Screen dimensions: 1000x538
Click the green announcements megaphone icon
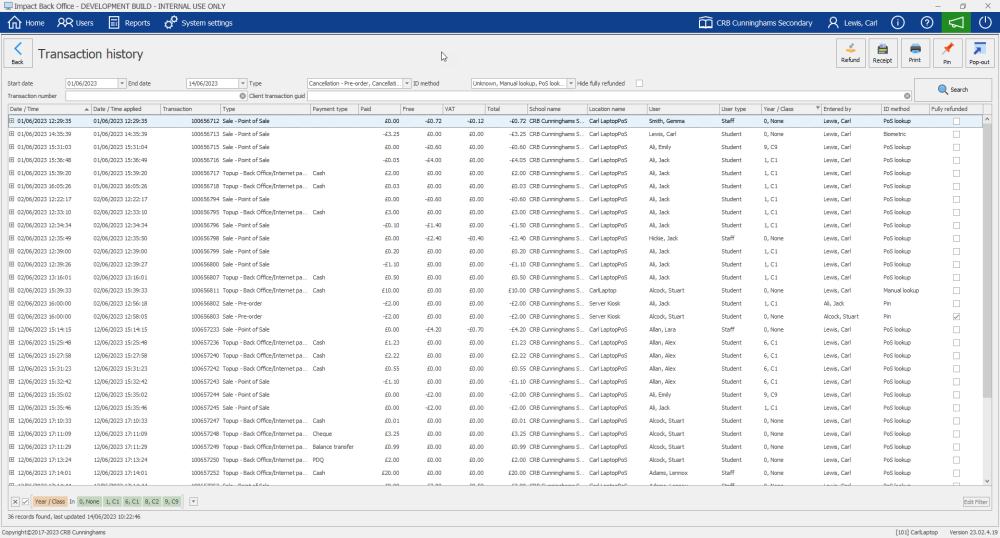956,22
